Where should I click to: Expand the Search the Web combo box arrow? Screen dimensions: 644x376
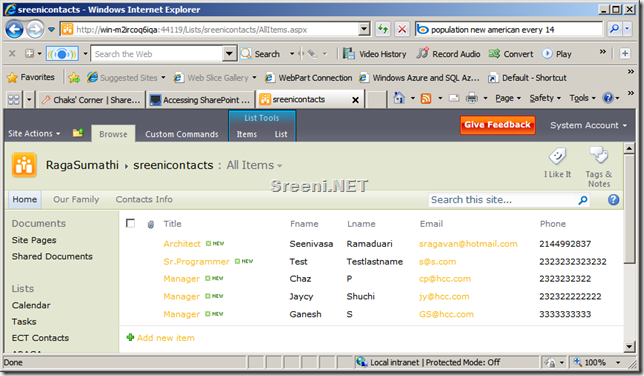coord(229,53)
